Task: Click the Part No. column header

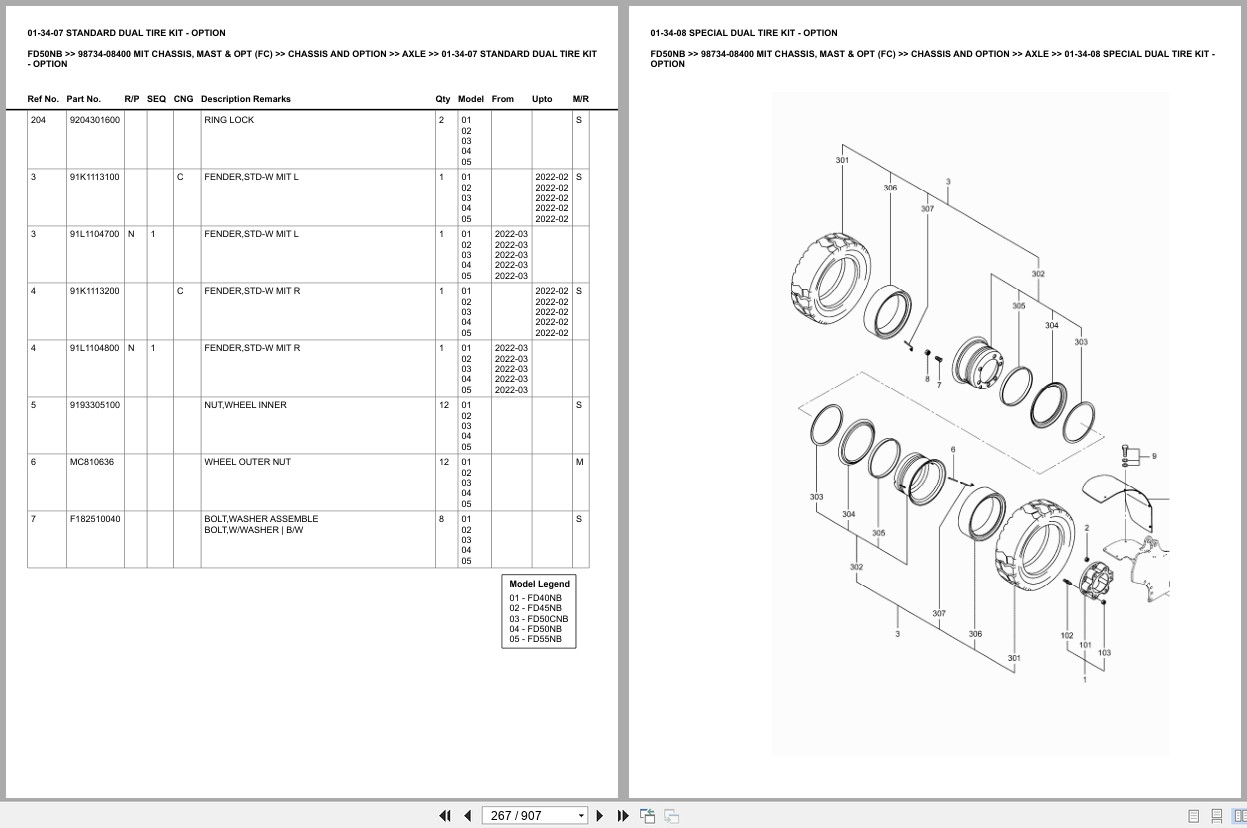Action: (x=84, y=99)
